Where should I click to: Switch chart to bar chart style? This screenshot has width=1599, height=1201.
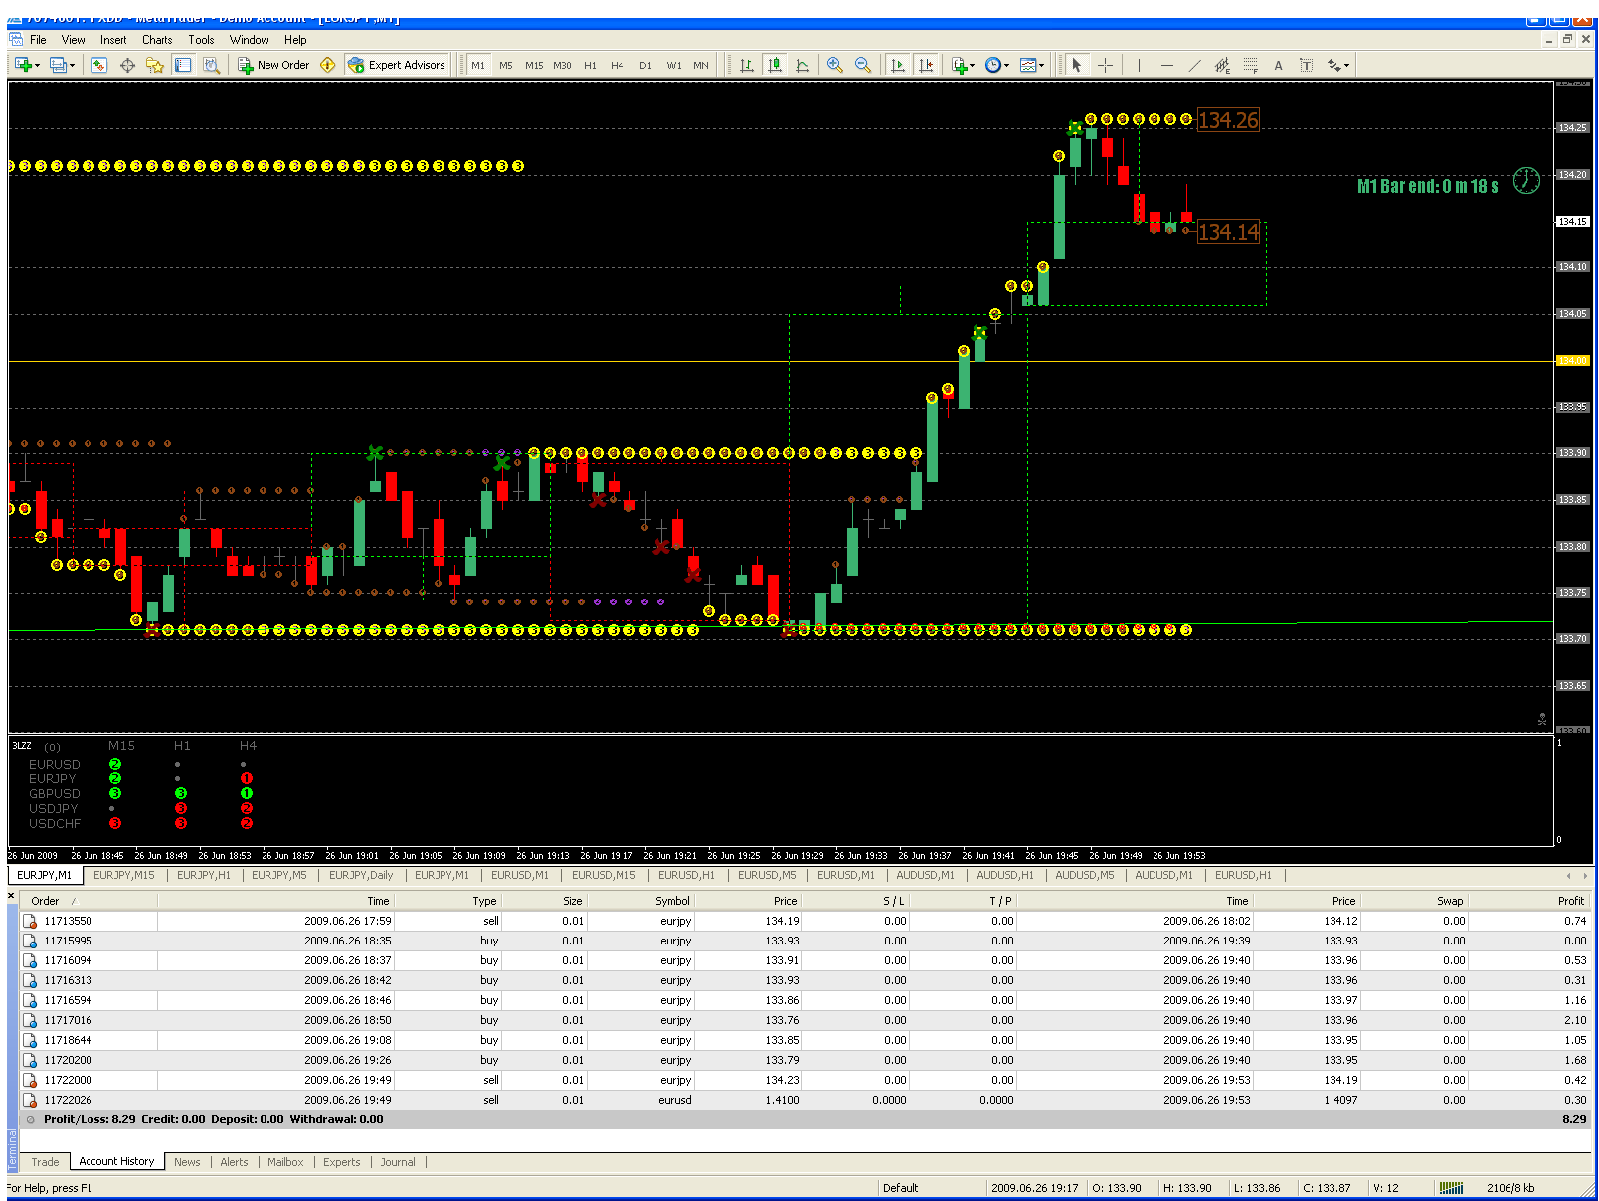coord(746,65)
